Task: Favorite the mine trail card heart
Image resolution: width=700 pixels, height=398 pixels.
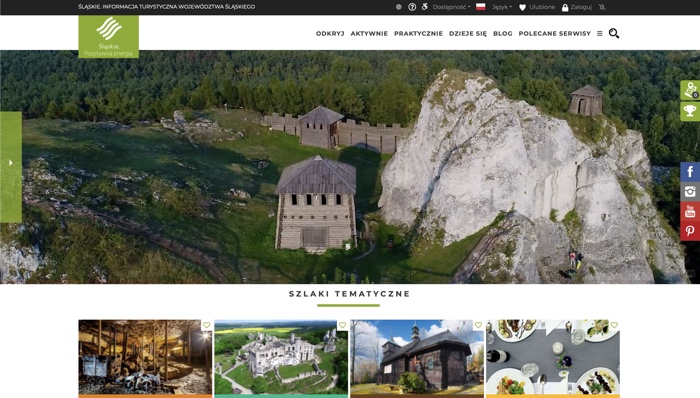Action: click(206, 325)
